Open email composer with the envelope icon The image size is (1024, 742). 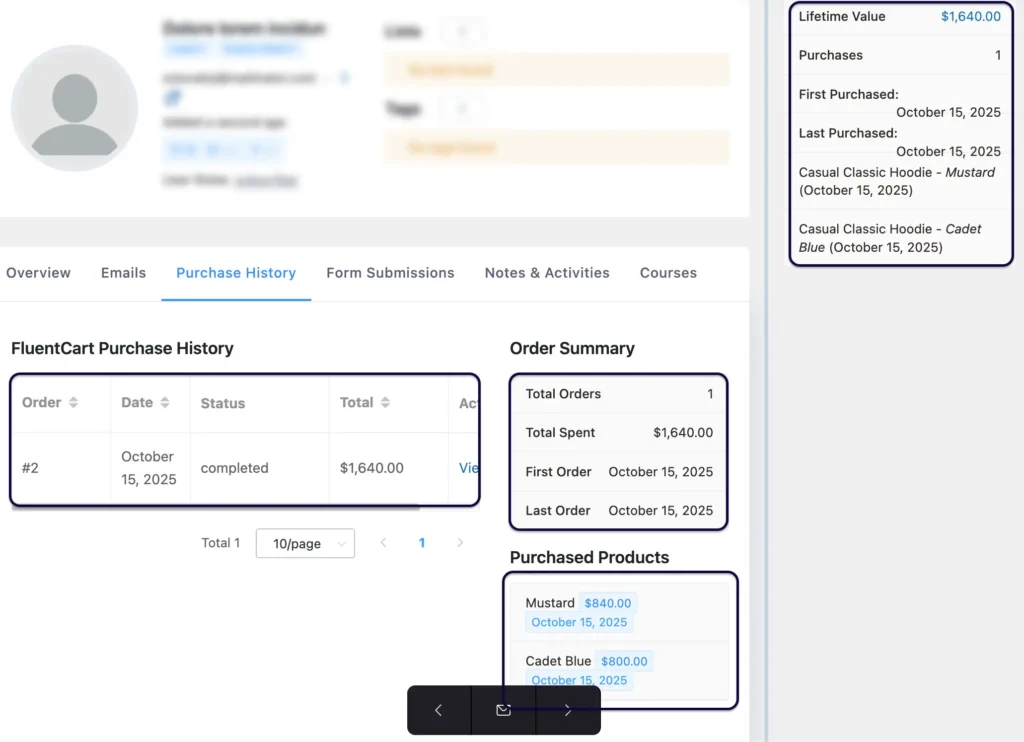[503, 710]
